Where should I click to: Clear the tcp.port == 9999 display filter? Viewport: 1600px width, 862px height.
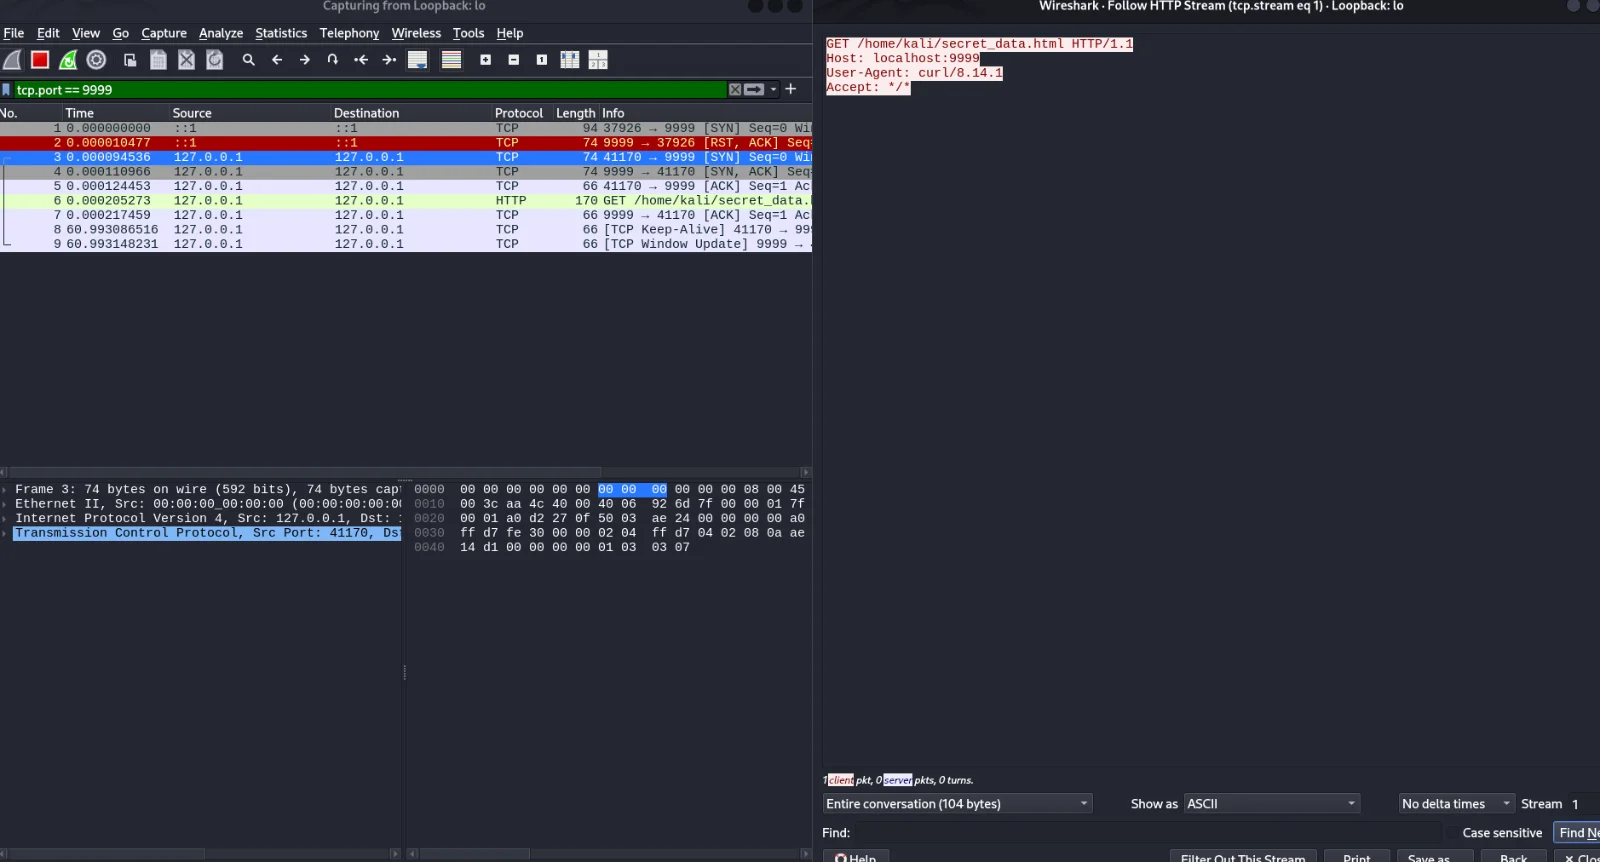coord(735,90)
